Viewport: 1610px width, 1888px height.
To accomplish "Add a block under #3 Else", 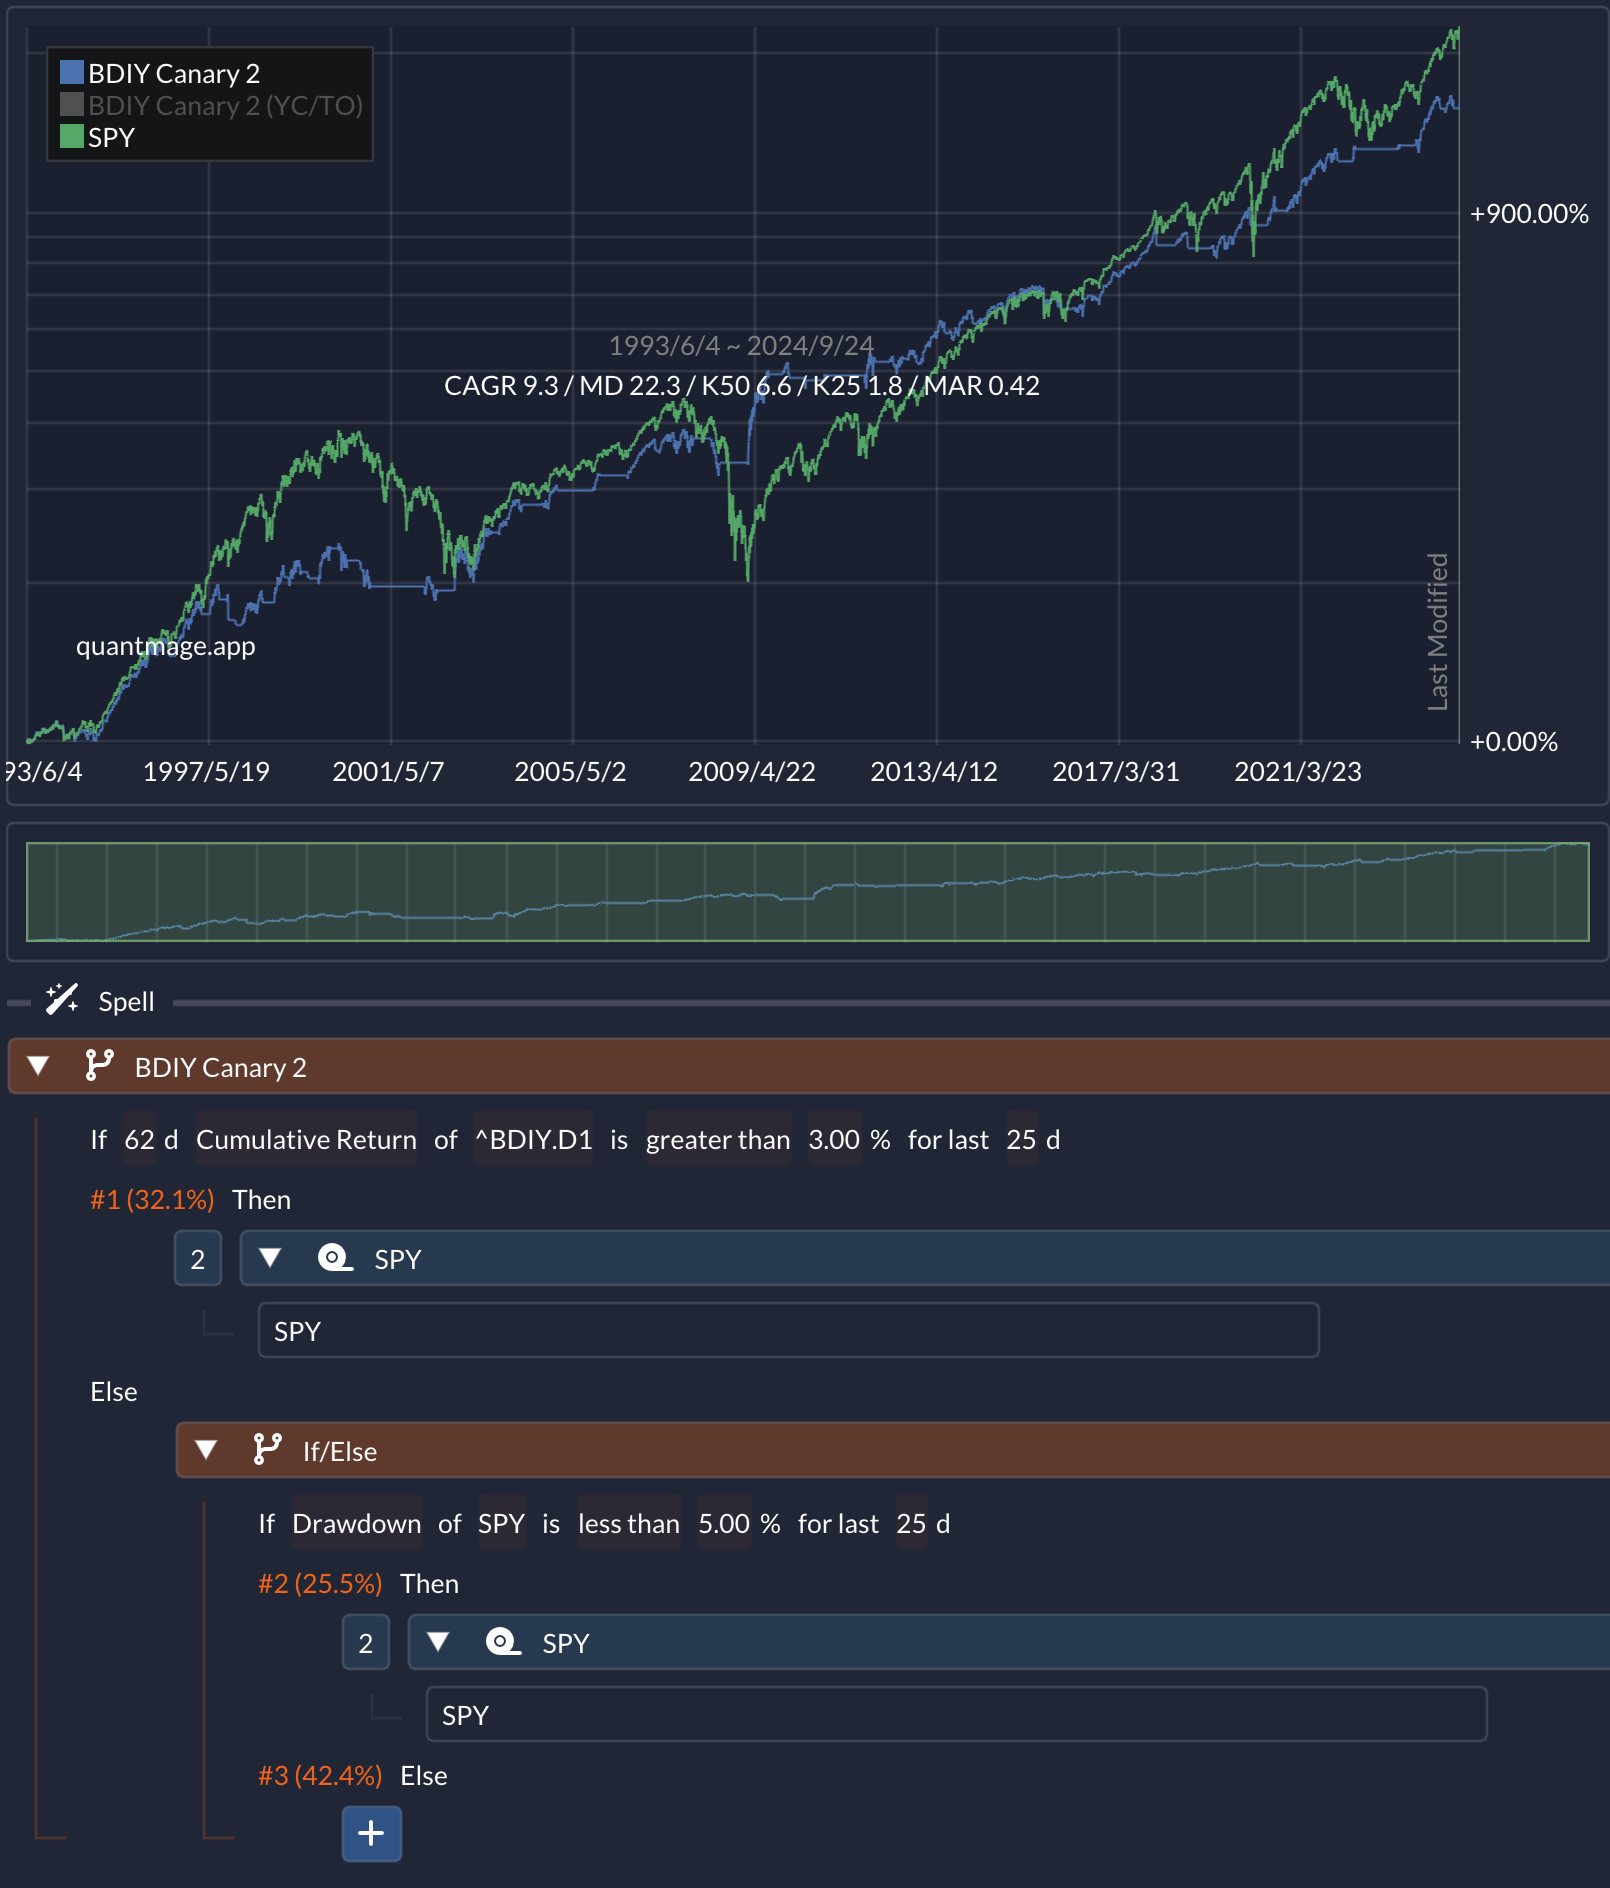I will coord(372,1833).
